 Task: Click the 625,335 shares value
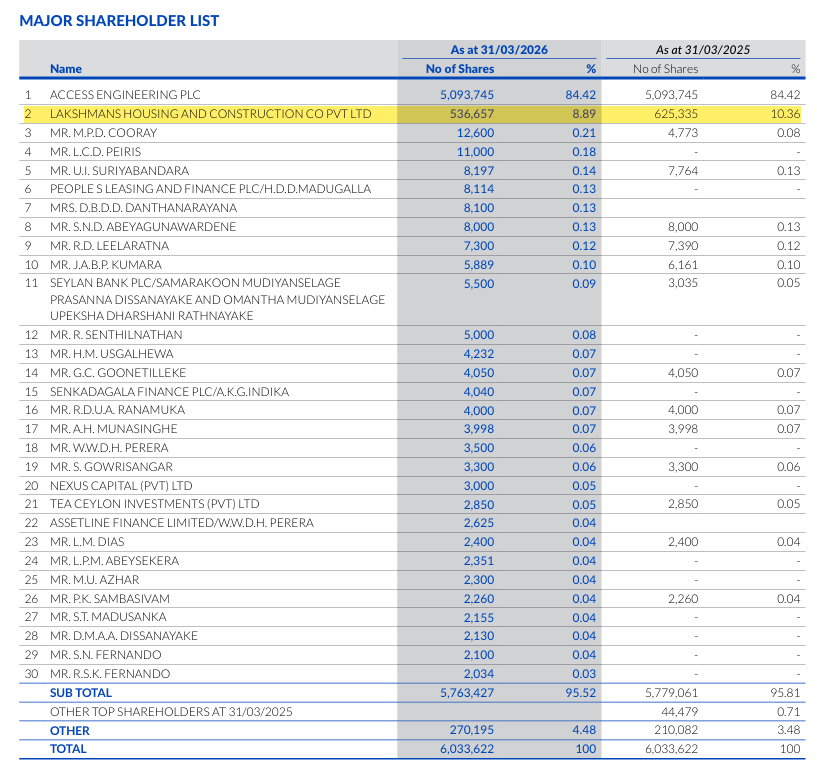click(676, 114)
